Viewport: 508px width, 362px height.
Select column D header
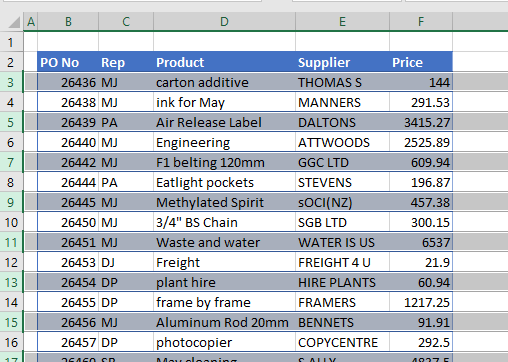click(x=224, y=22)
